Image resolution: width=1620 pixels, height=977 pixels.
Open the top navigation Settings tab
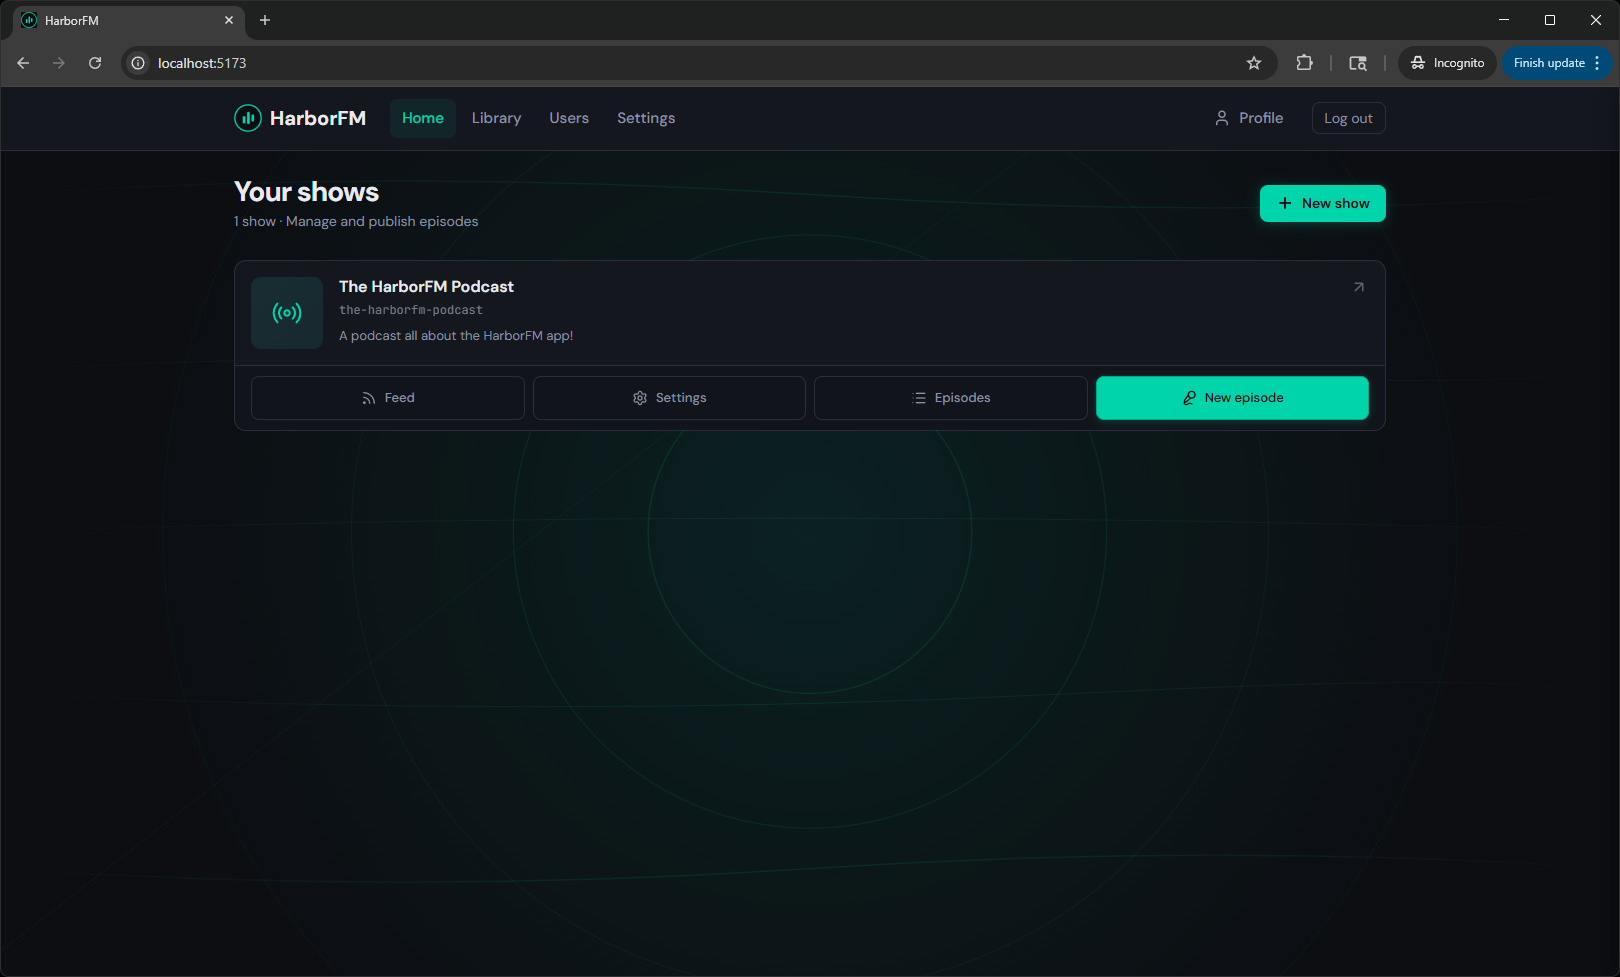click(x=646, y=118)
